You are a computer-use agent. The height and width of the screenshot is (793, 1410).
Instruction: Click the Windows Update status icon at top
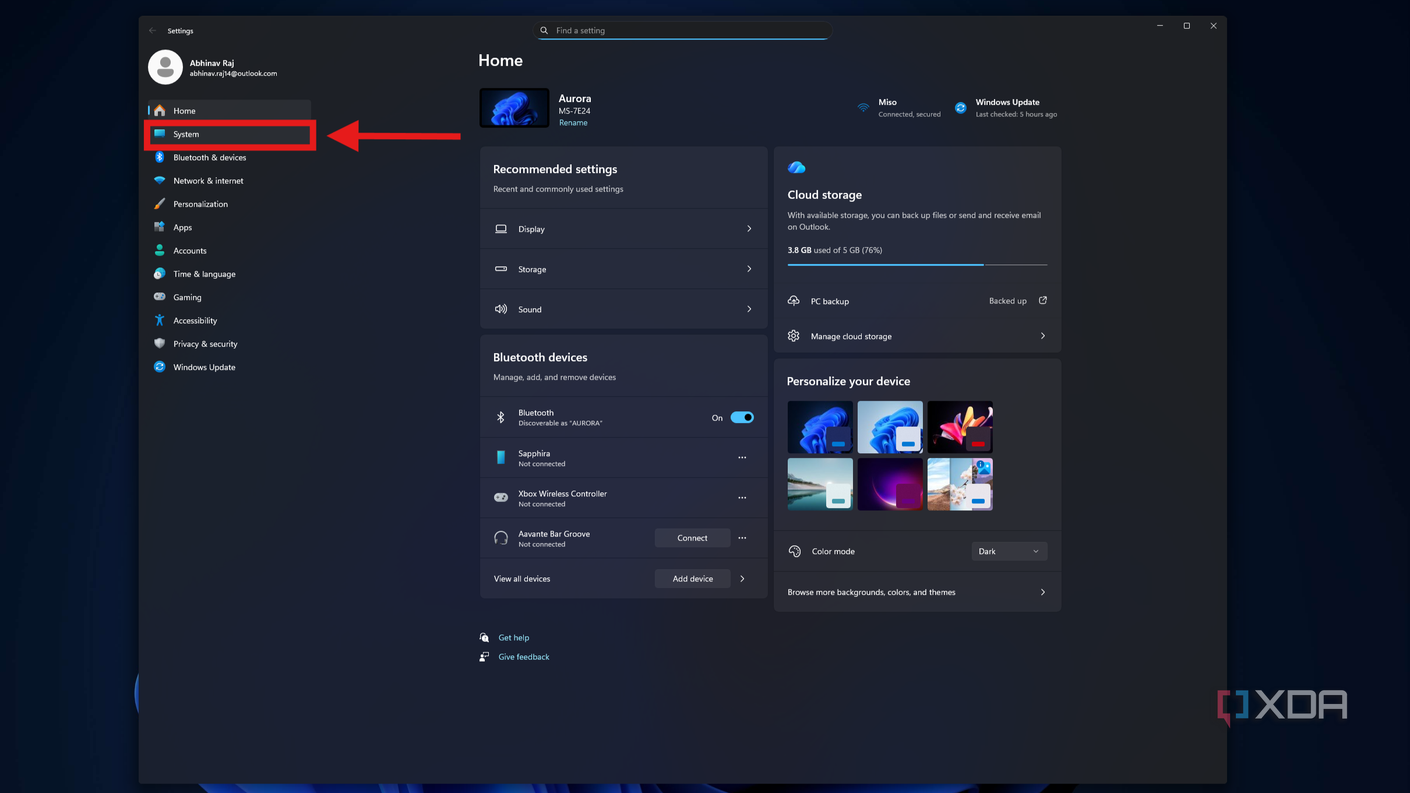point(960,107)
